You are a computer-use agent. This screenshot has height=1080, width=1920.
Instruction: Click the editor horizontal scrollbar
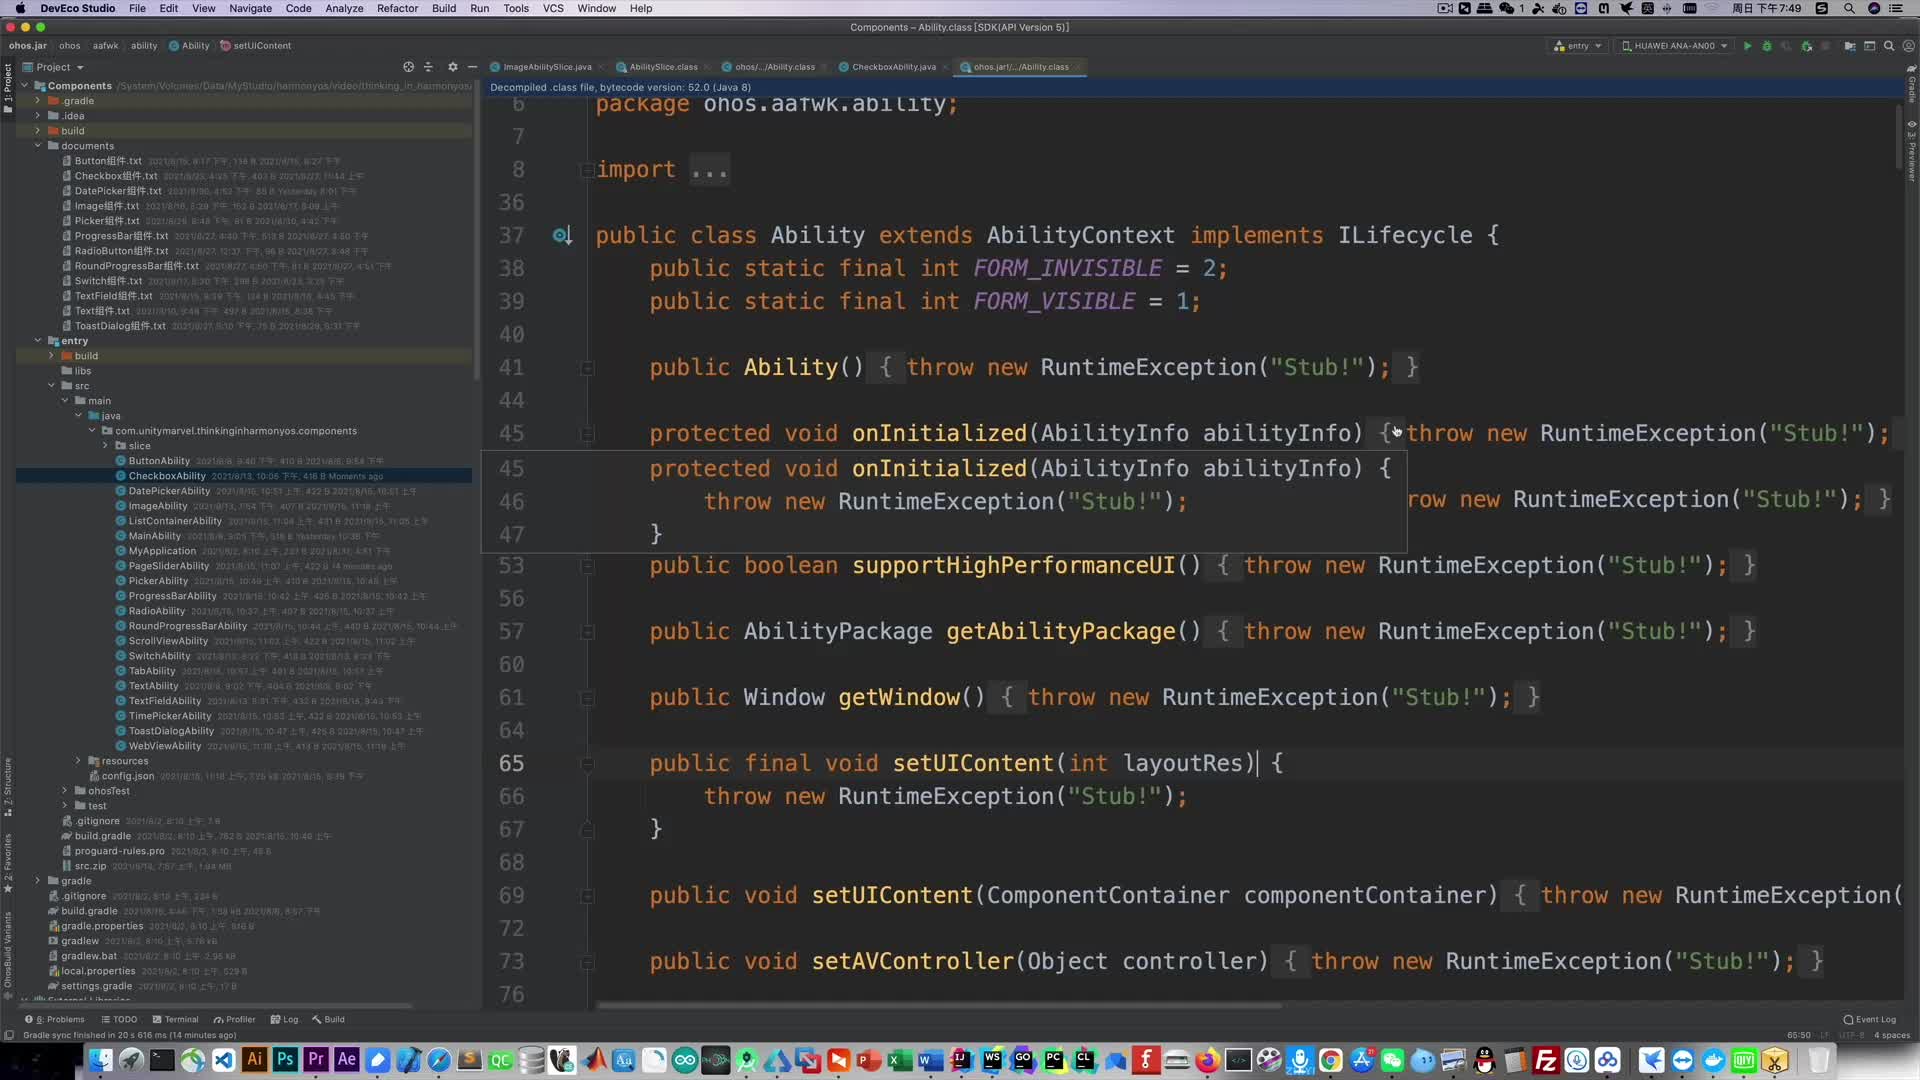coord(939,1006)
